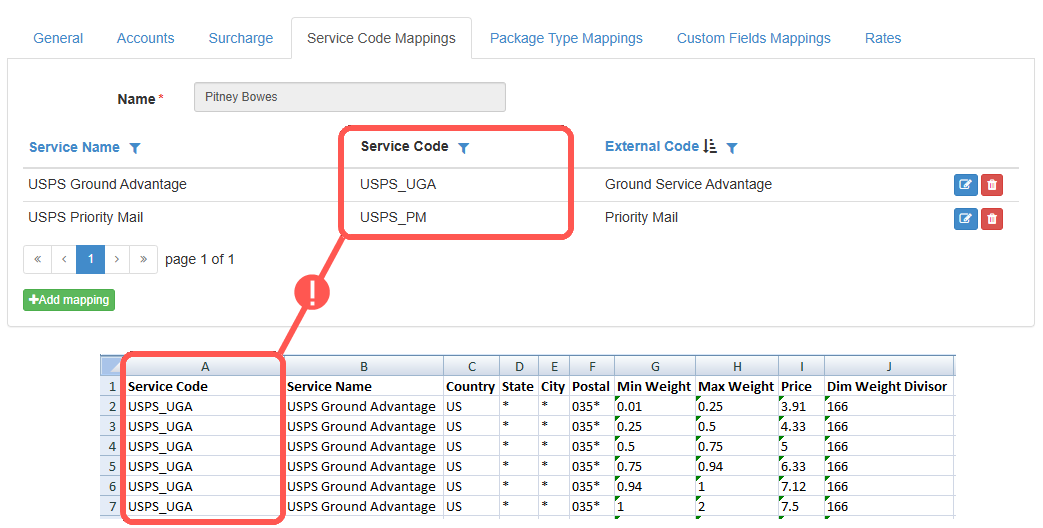
Task: Select the Price cell showing 4.33
Action: tap(802, 426)
